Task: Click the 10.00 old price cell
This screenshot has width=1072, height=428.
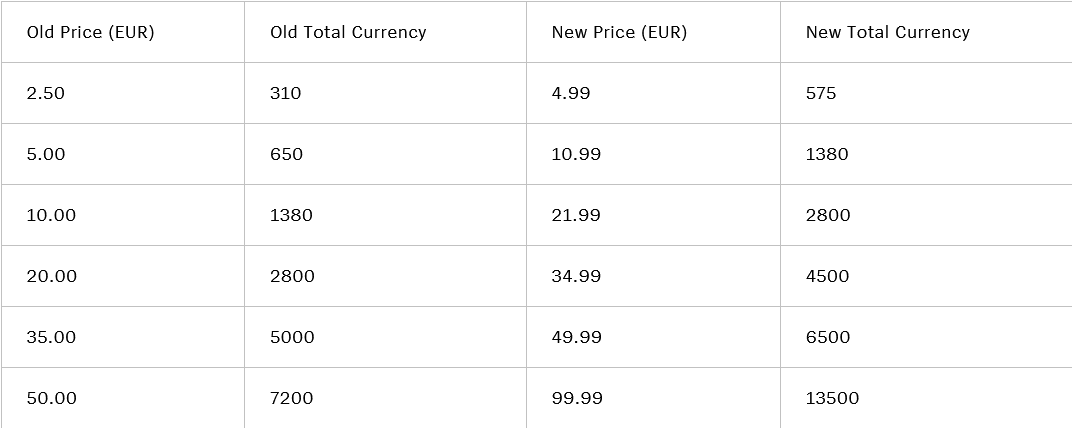Action: (51, 215)
